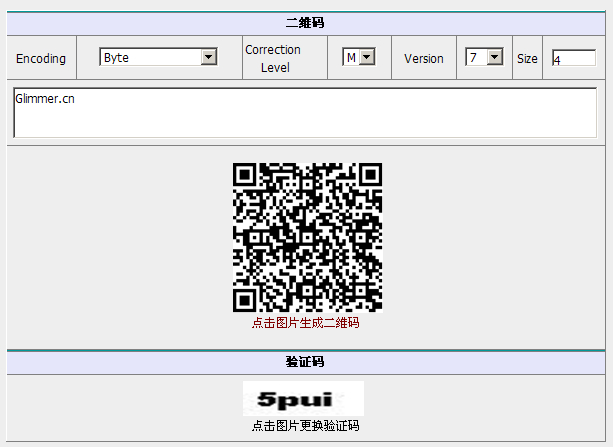Click the Glimmer.cn text area
613x447 pixels.
(305, 113)
